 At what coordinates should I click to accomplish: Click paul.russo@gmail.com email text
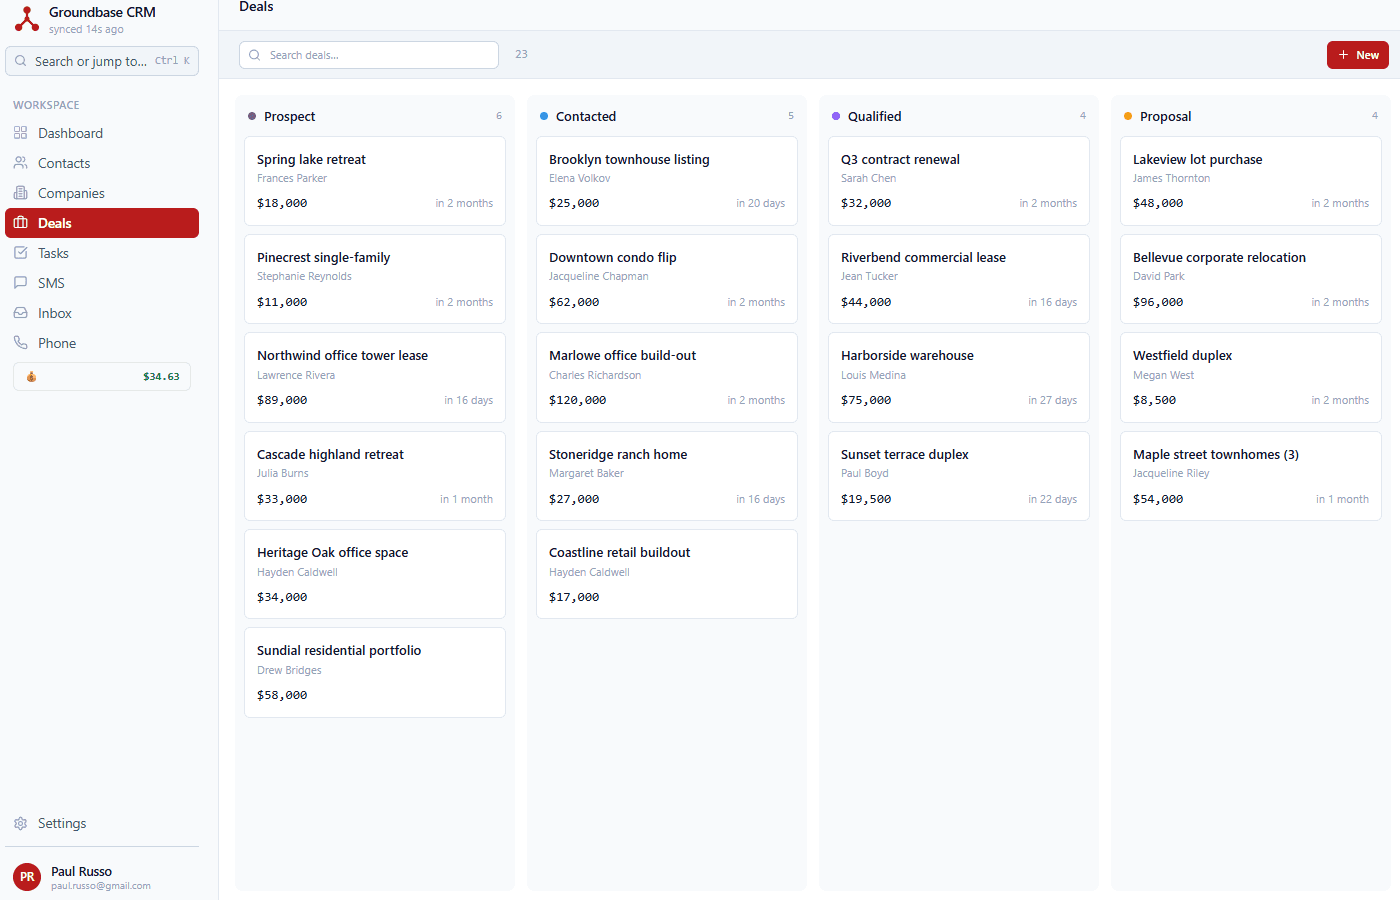(x=101, y=886)
